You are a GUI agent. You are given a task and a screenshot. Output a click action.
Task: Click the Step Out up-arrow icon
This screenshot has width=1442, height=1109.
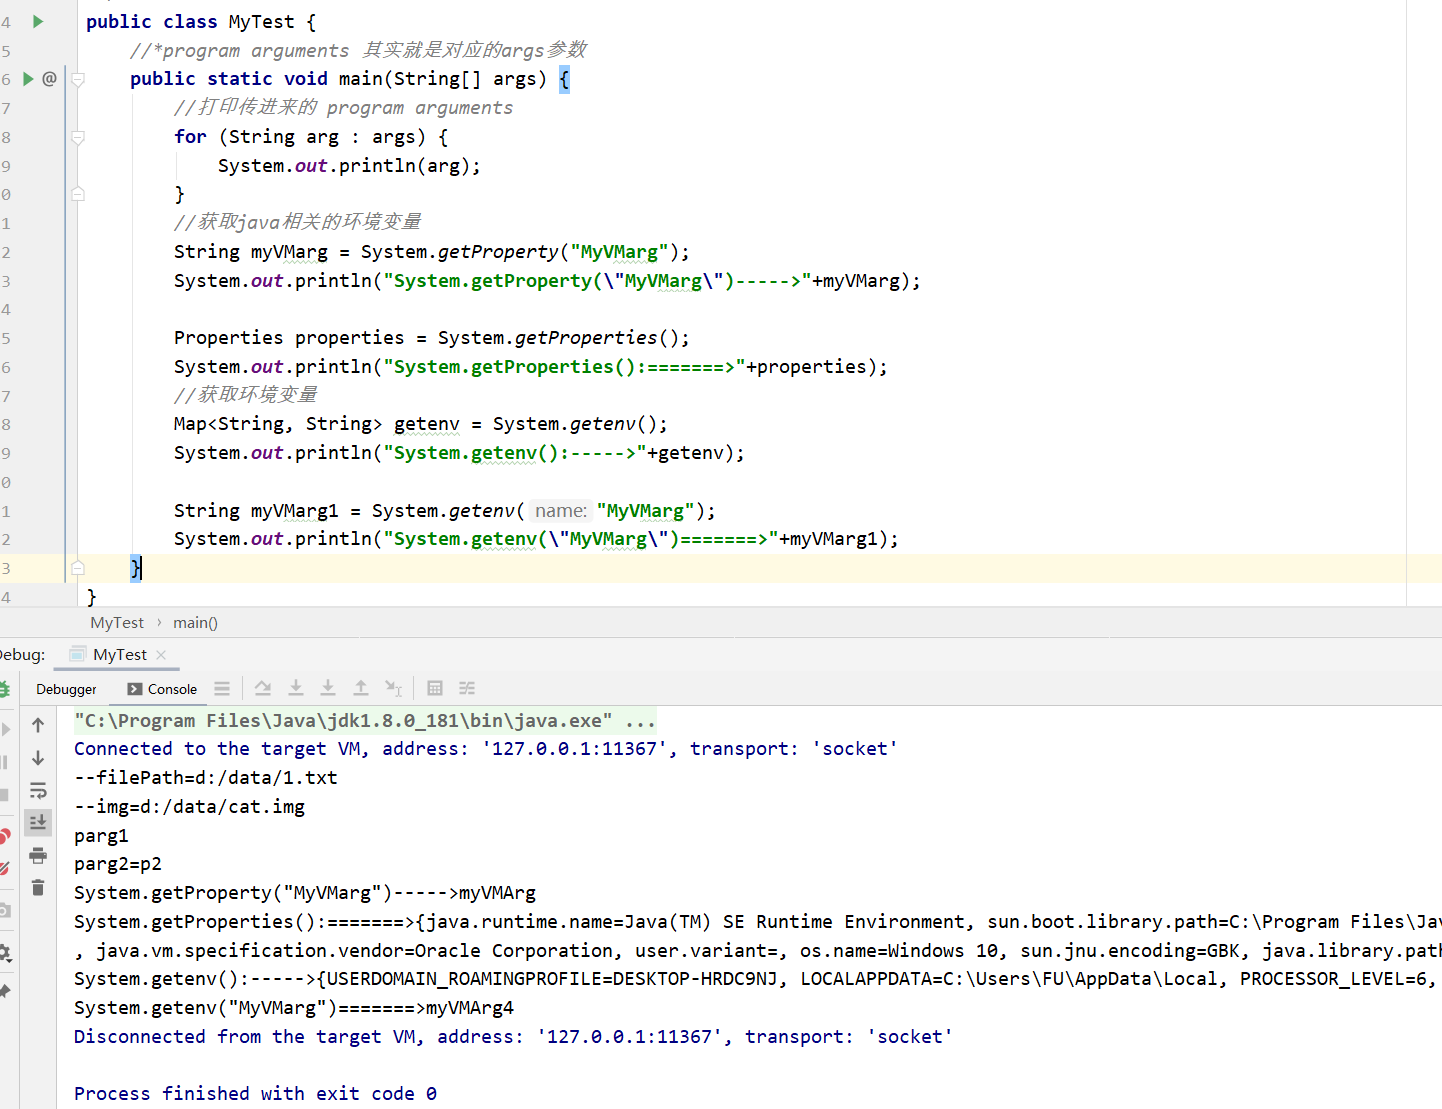pyautogui.click(x=361, y=688)
